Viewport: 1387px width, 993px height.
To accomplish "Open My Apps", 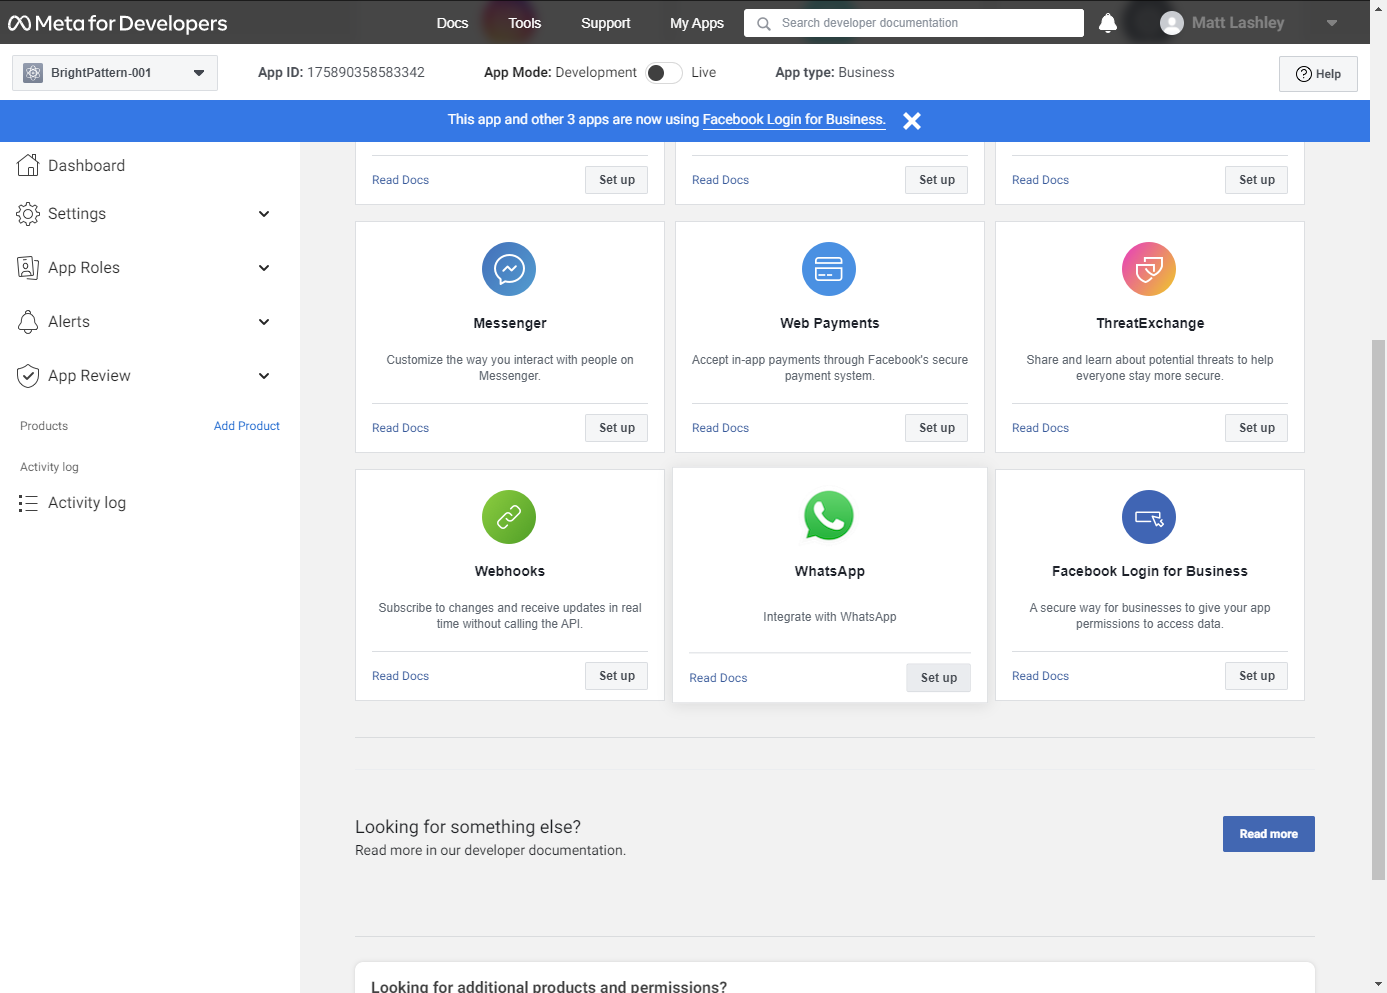I will 697,23.
